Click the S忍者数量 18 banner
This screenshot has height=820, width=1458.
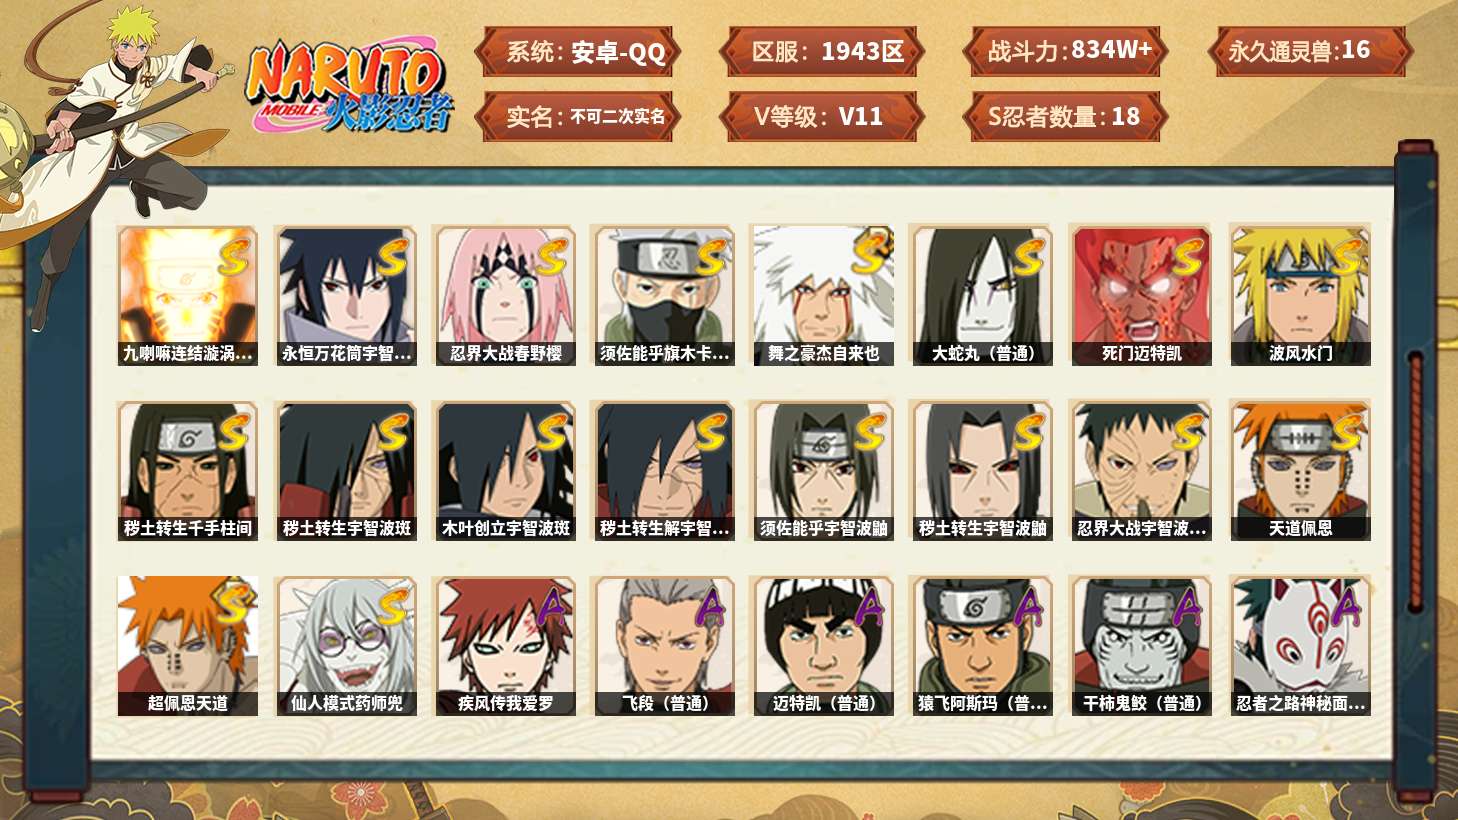point(1066,117)
